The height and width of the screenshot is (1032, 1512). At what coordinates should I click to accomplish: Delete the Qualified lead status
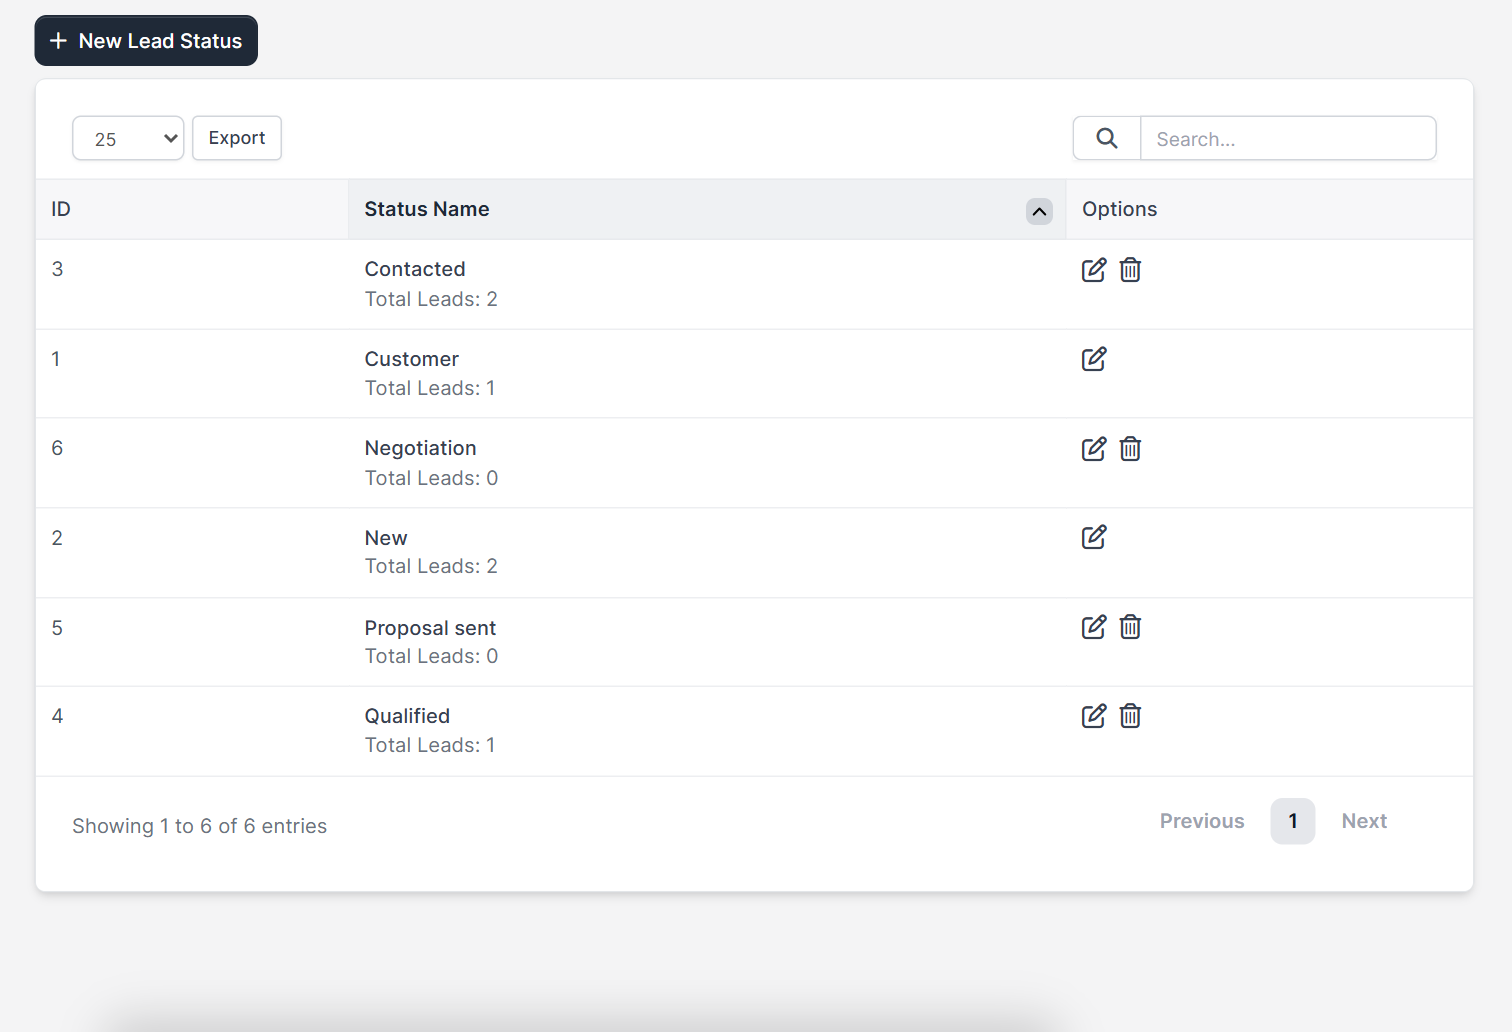pos(1130,716)
